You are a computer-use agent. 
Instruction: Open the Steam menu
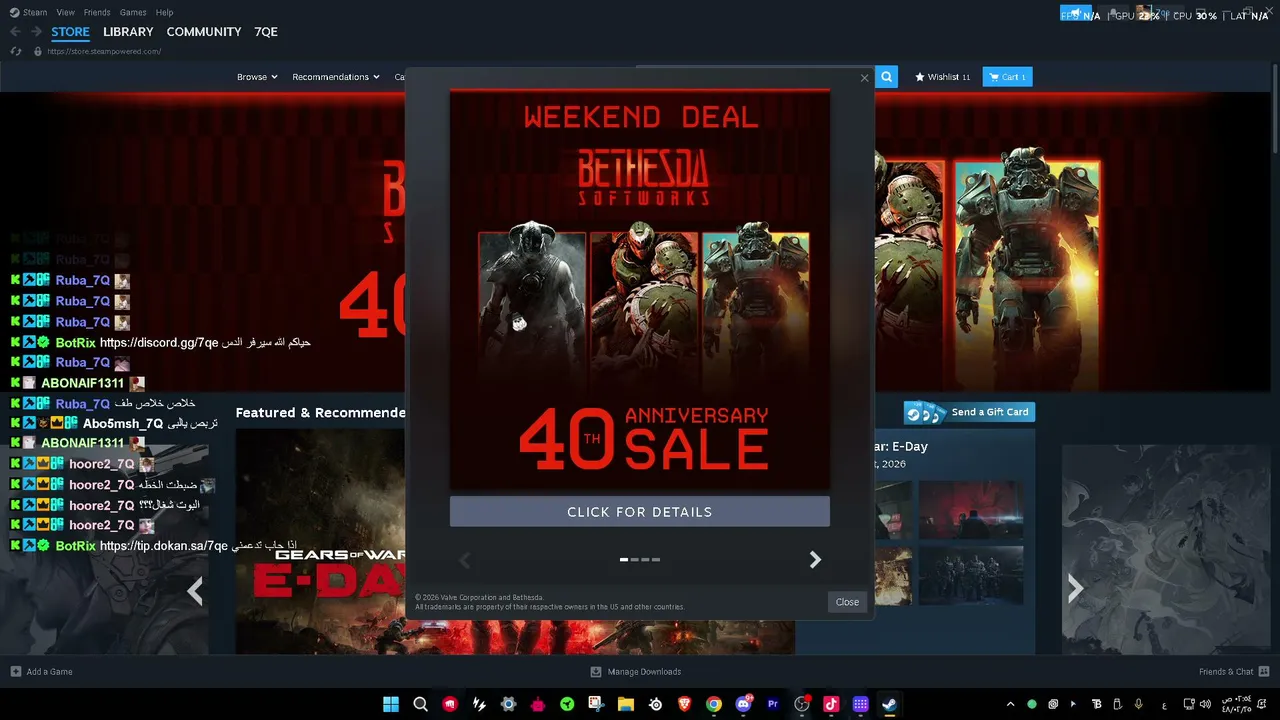coord(30,13)
